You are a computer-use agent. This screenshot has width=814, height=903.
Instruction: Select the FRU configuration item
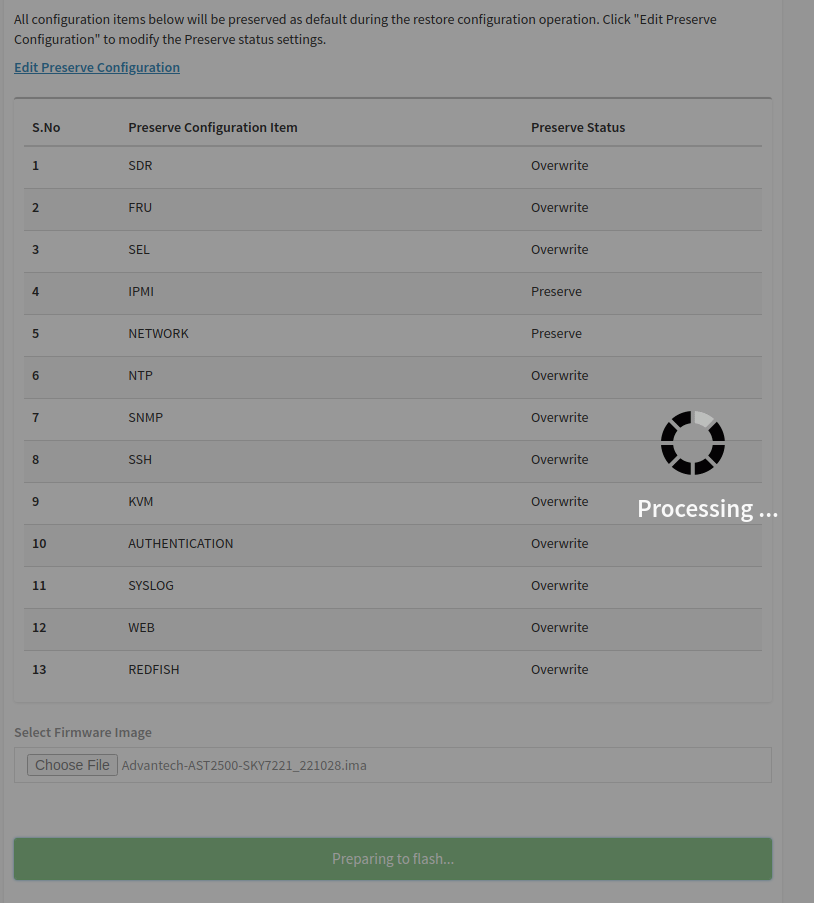(140, 207)
